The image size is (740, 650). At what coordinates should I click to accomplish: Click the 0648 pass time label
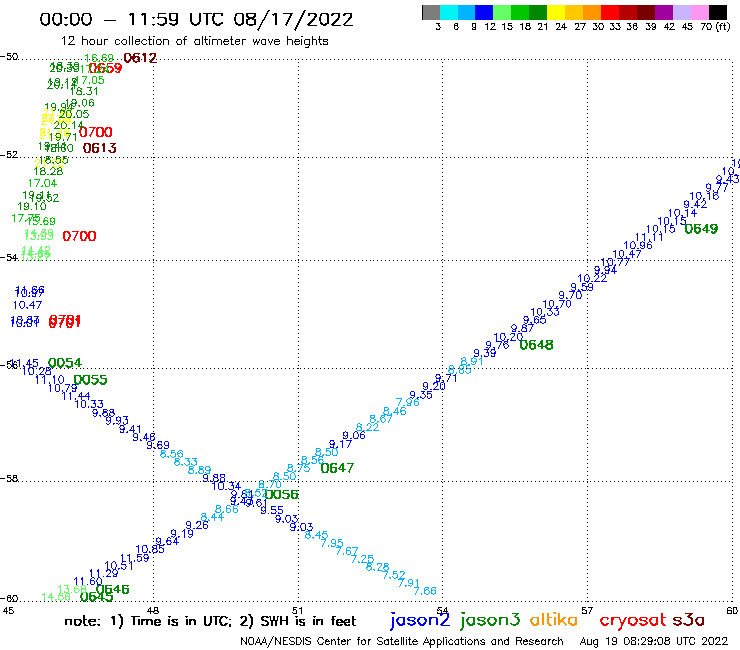[x=536, y=345]
